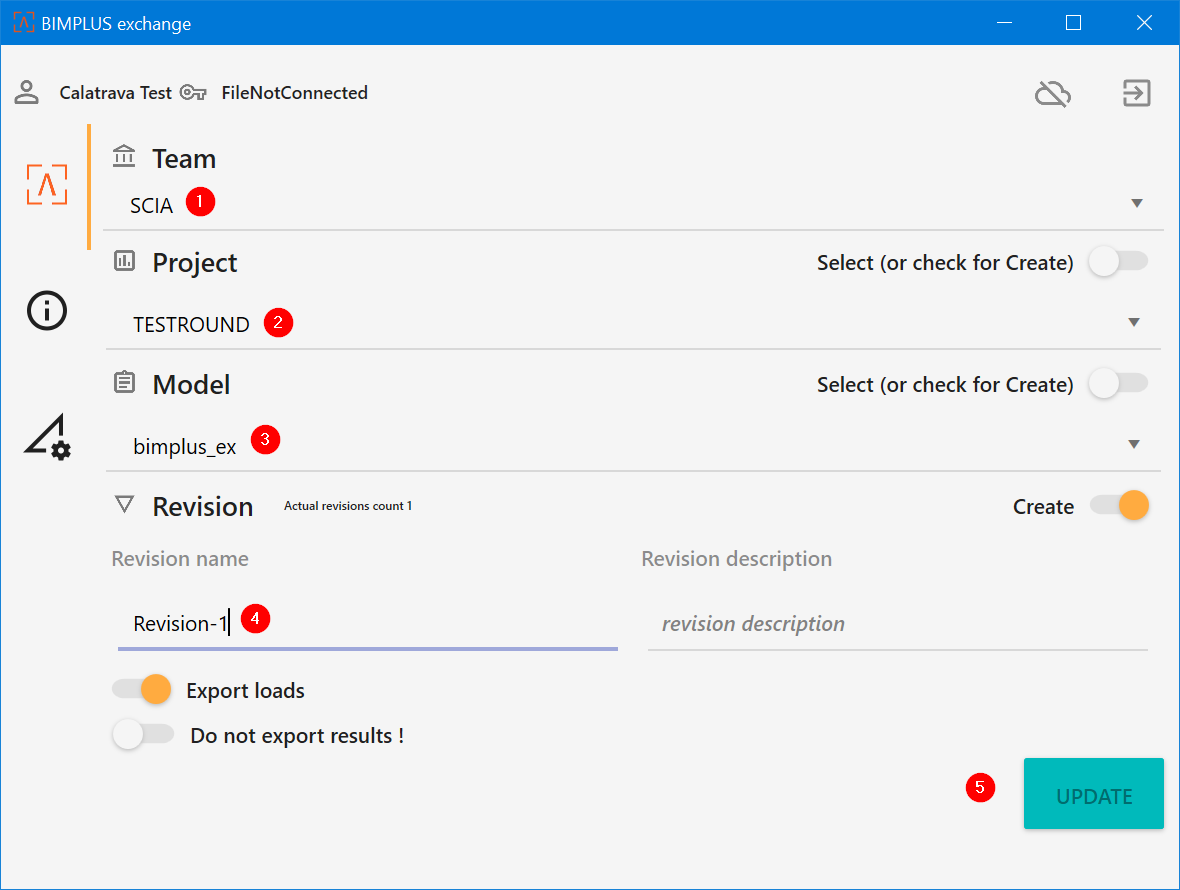This screenshot has height=890, width=1180.
Task: Turn off Export loads switch
Action: pos(142,689)
